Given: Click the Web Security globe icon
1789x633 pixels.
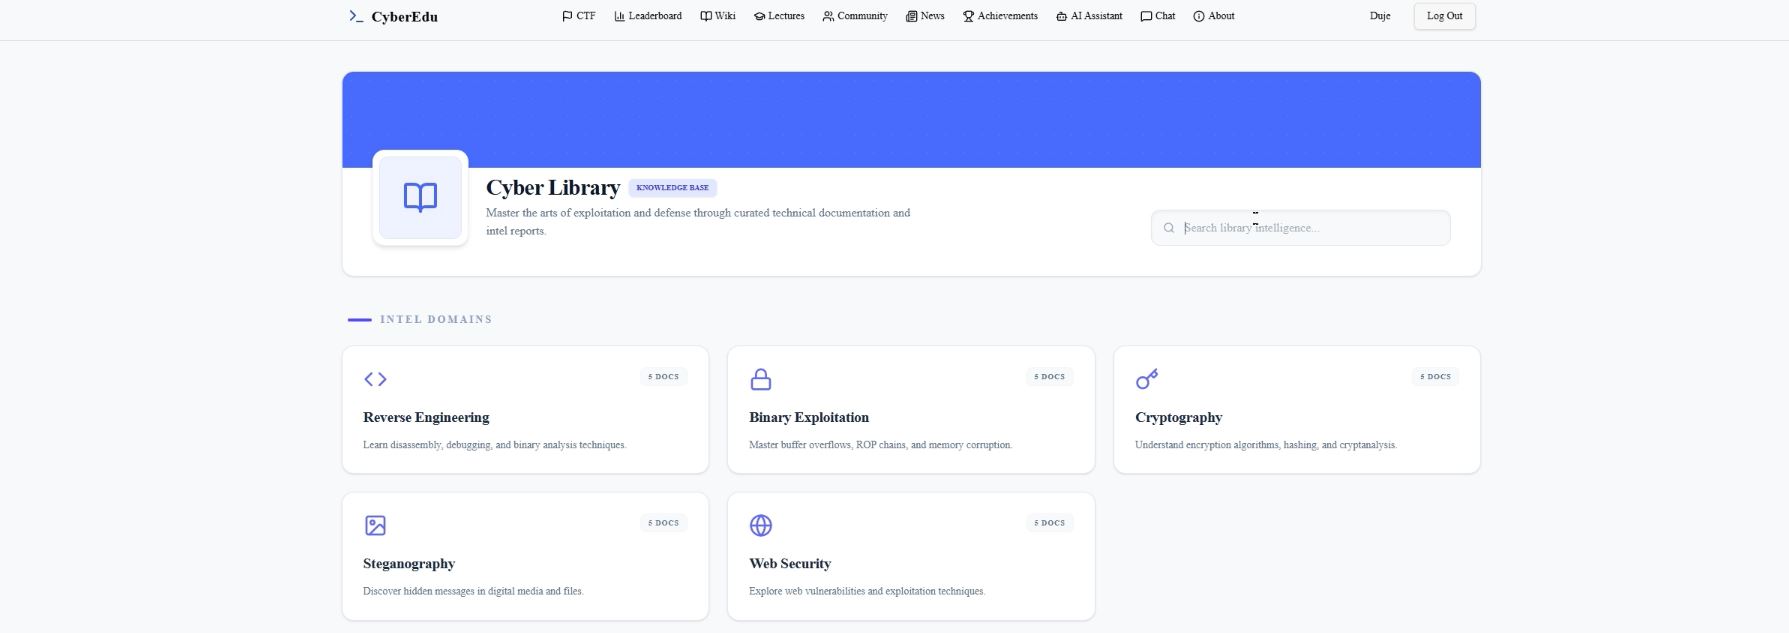Looking at the screenshot, I should click(761, 525).
